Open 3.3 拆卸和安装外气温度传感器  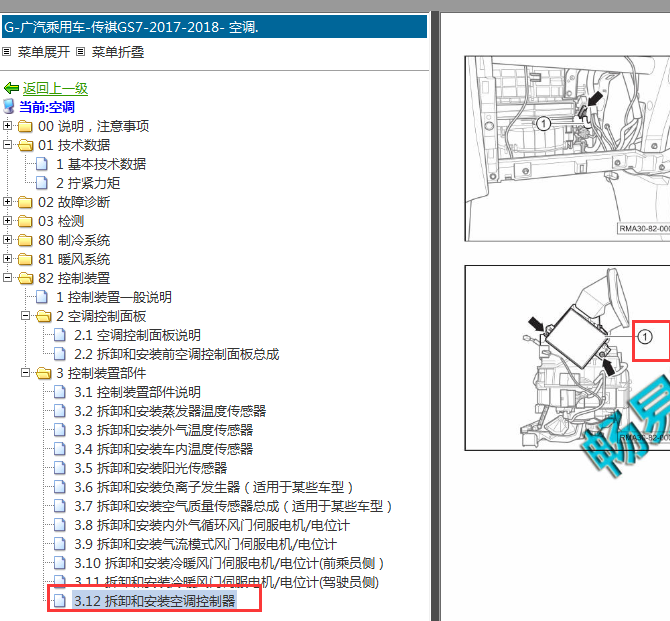(x=164, y=430)
